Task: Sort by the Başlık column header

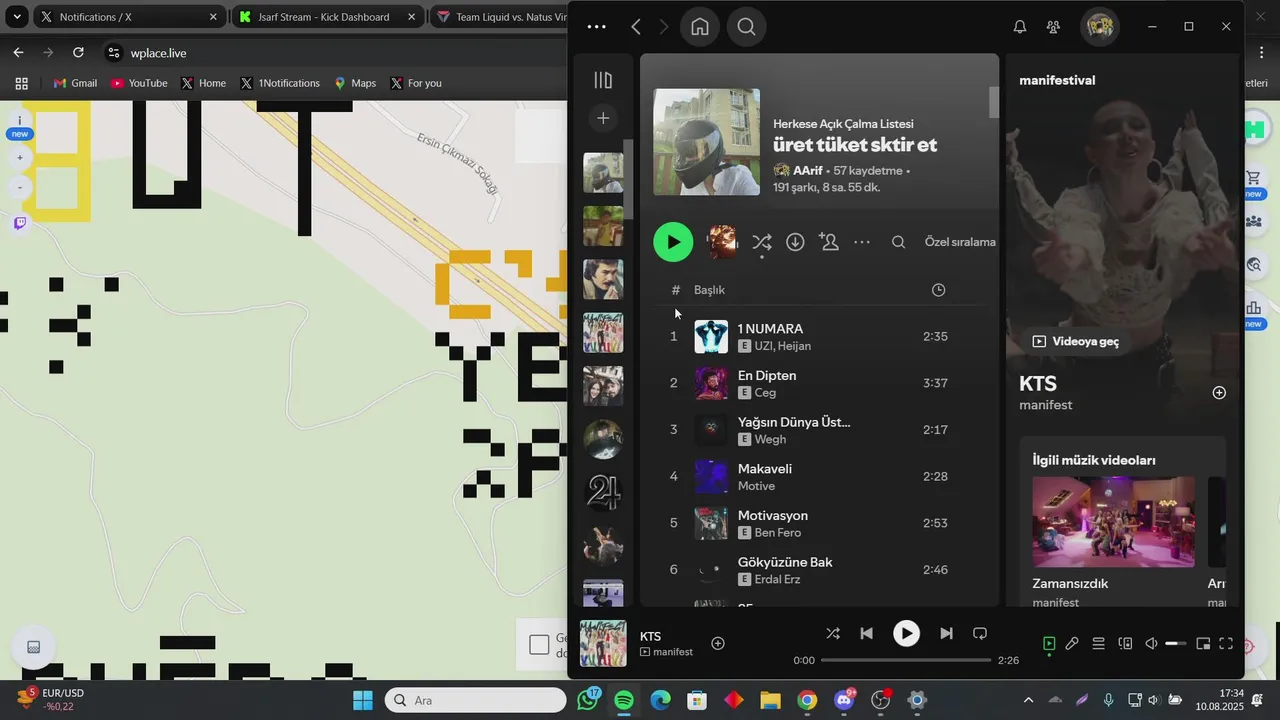Action: point(709,290)
